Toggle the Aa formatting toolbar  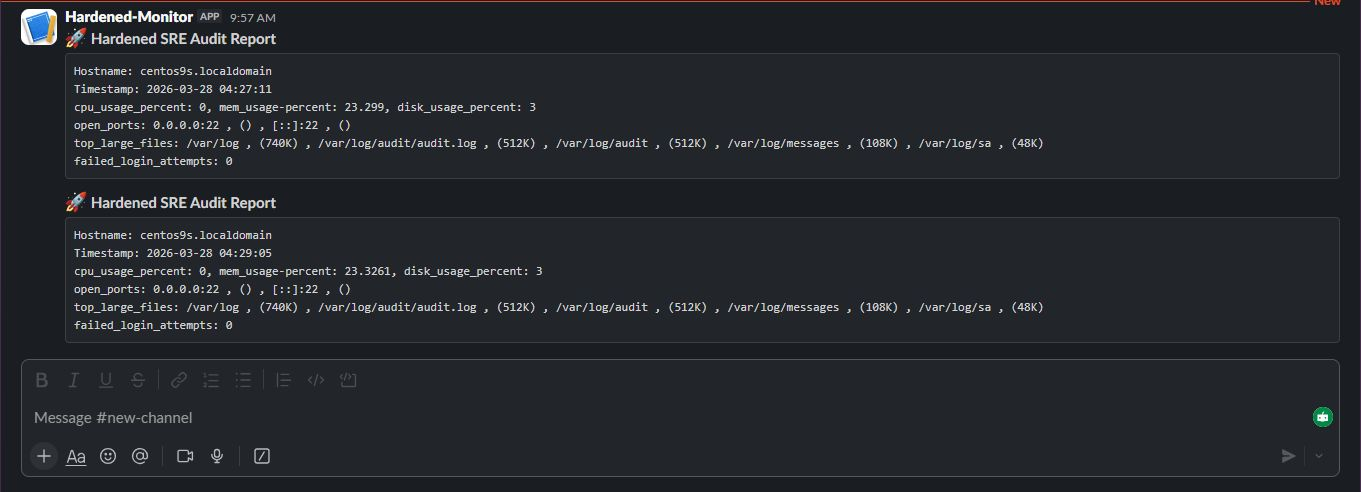pyautogui.click(x=76, y=456)
